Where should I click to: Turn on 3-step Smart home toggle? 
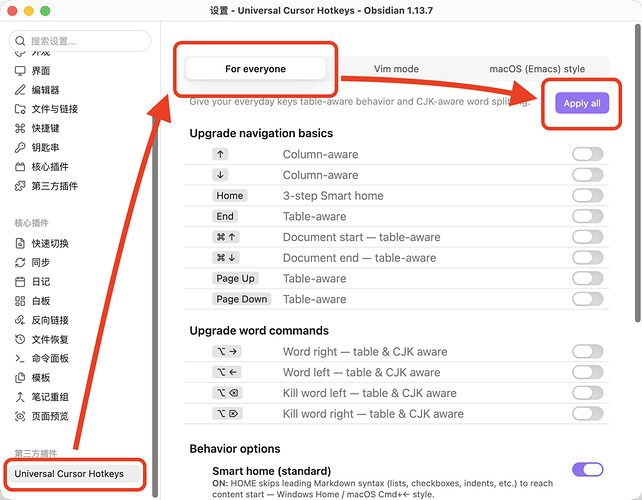coord(588,196)
